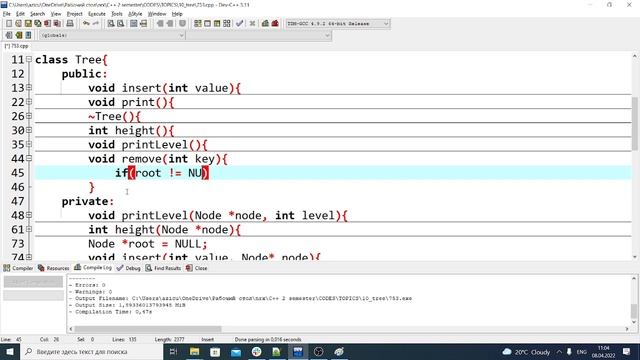
Task: Switch to the Debug bottom tab
Action: coord(128,268)
